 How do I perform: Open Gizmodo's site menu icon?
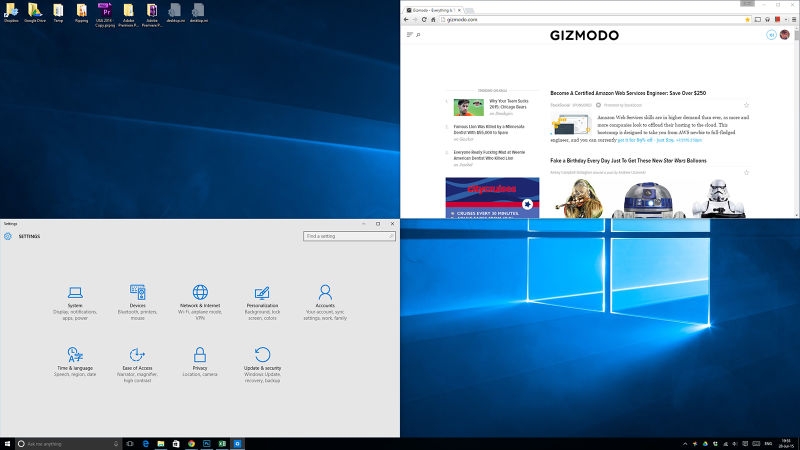pos(409,35)
